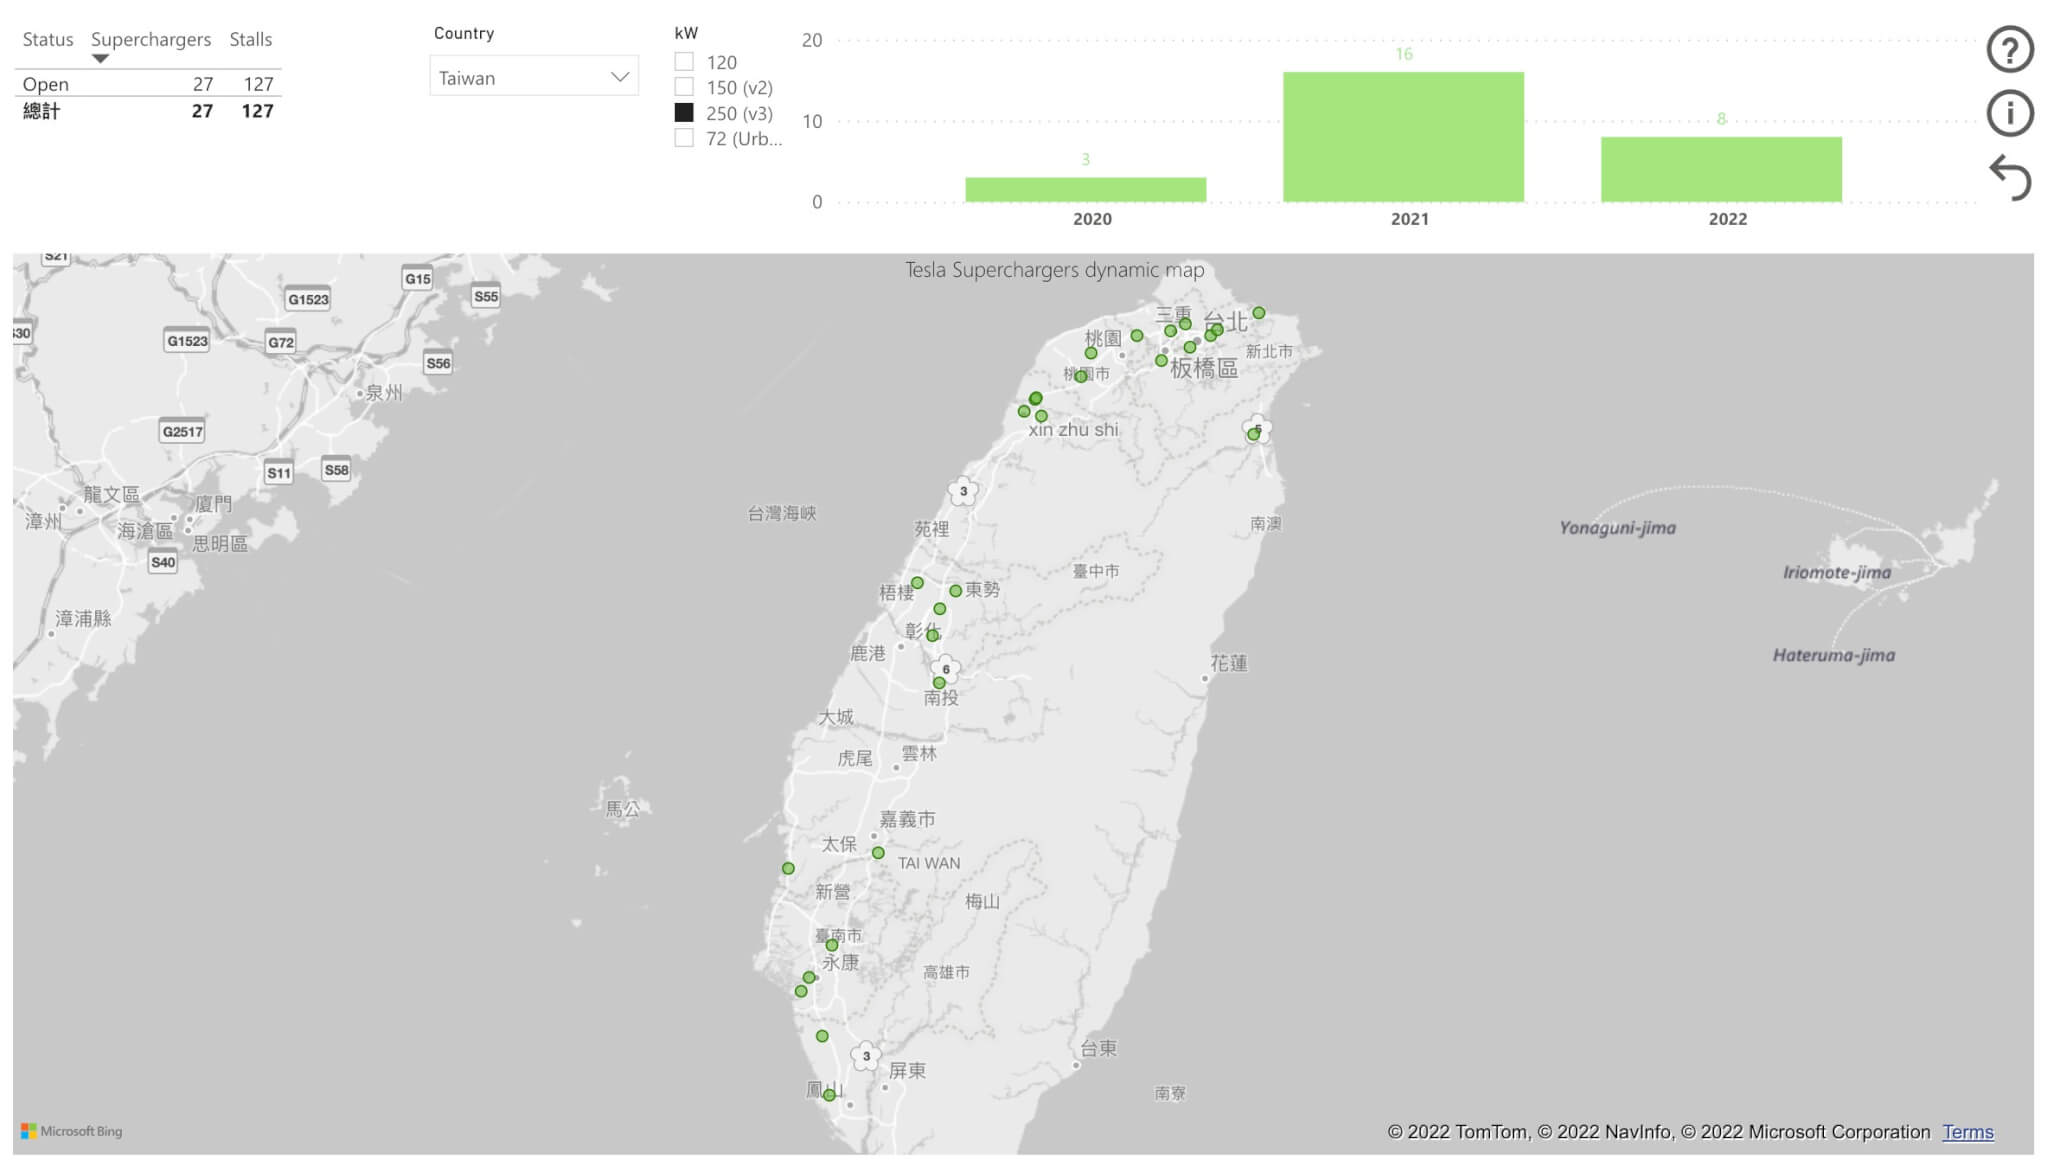This screenshot has height=1160, width=2048.
Task: Click the supercharger dot near TAI WAN label
Action: [878, 853]
